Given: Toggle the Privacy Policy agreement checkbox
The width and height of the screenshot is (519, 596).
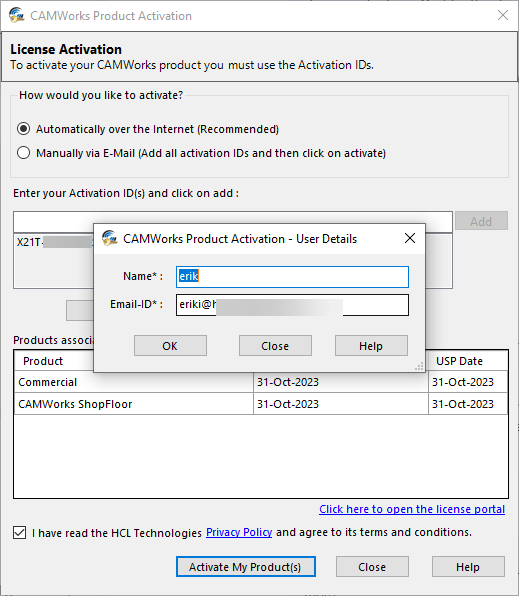Looking at the screenshot, I should point(19,532).
